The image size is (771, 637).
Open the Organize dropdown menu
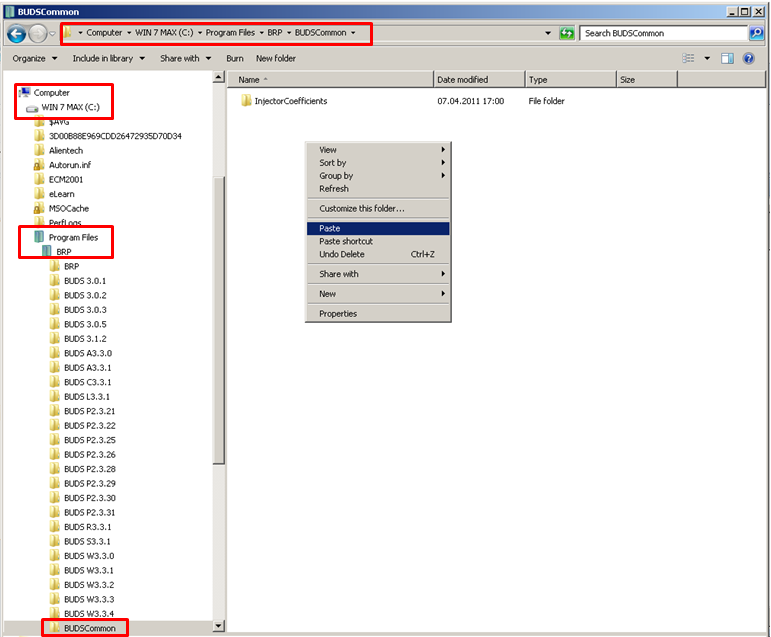tap(35, 59)
